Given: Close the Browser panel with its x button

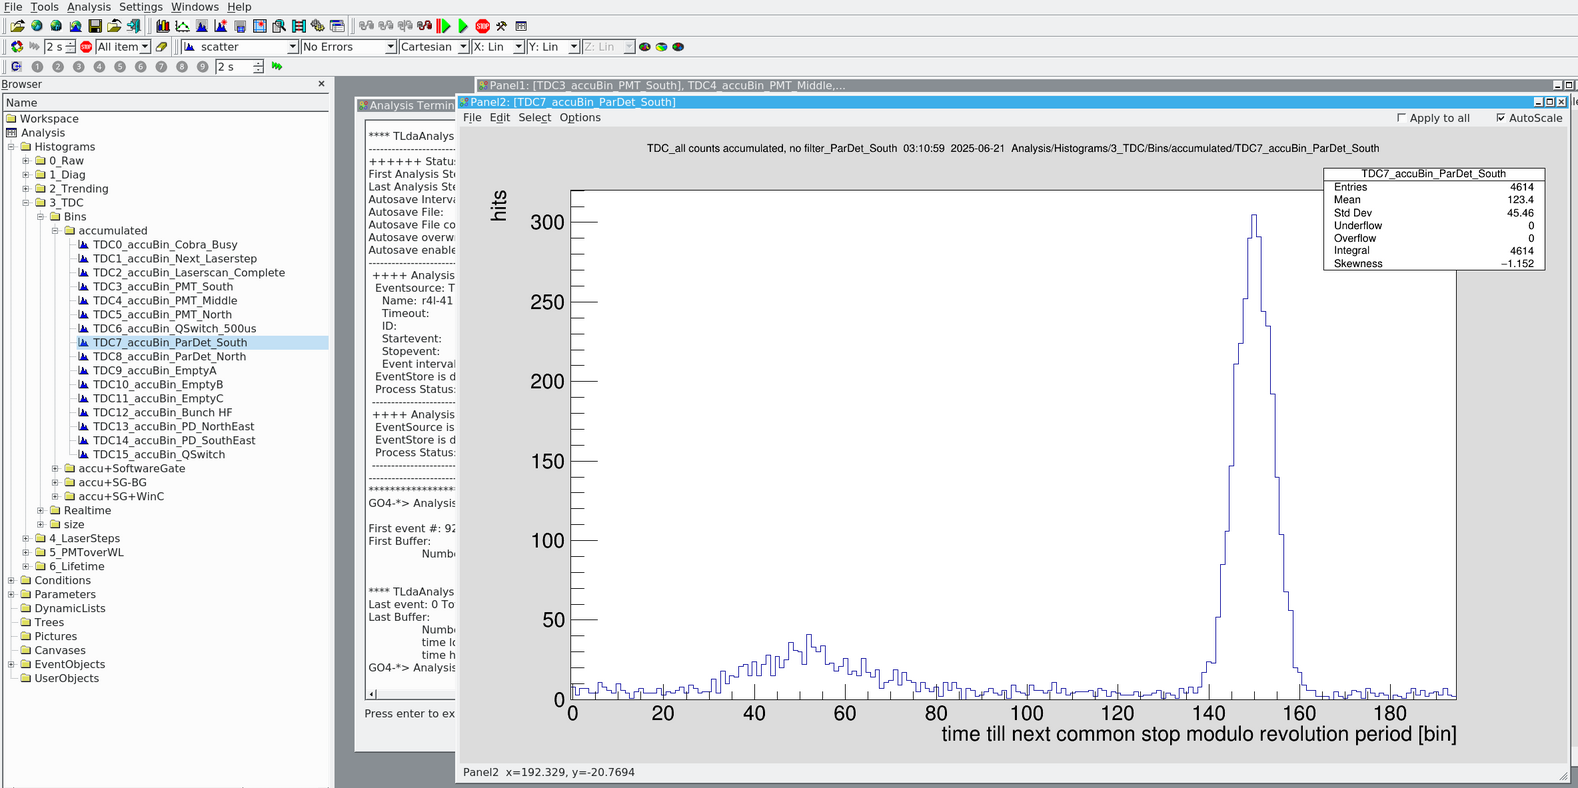Looking at the screenshot, I should pyautogui.click(x=321, y=84).
